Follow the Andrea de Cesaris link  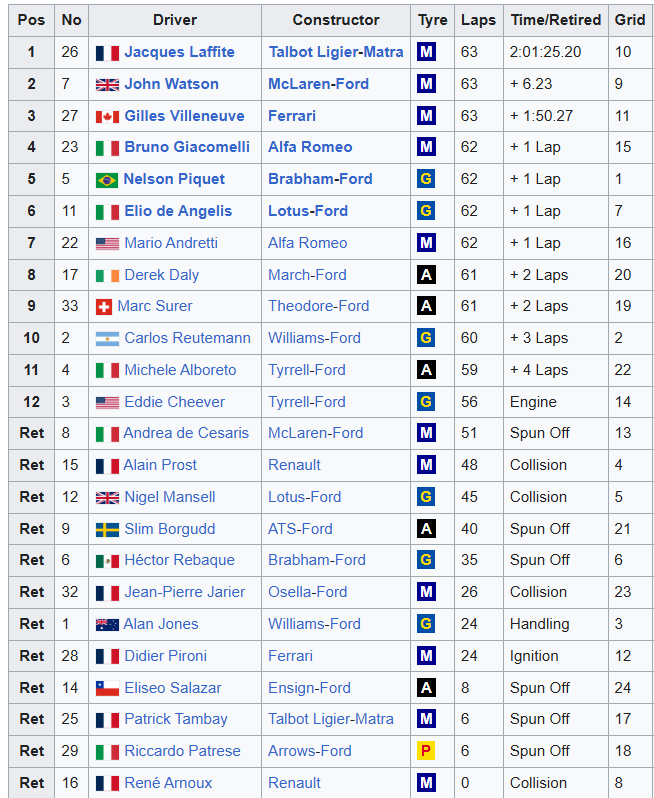(x=186, y=433)
